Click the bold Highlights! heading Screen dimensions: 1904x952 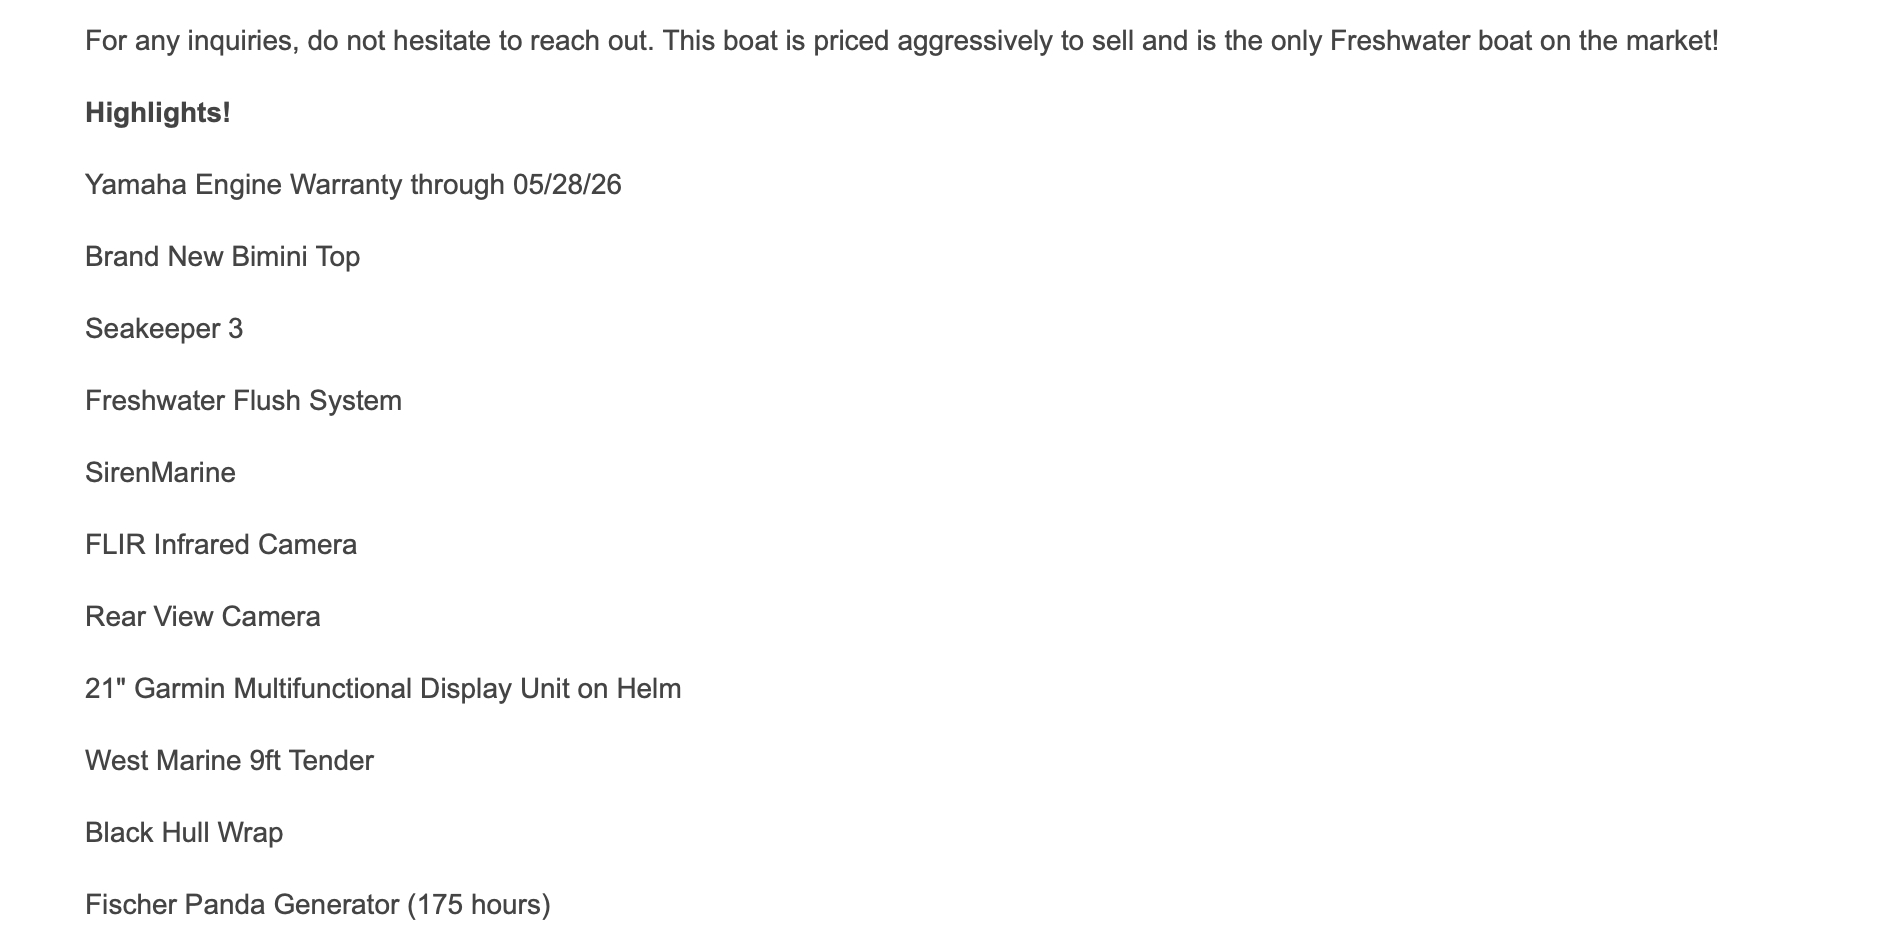click(x=158, y=113)
